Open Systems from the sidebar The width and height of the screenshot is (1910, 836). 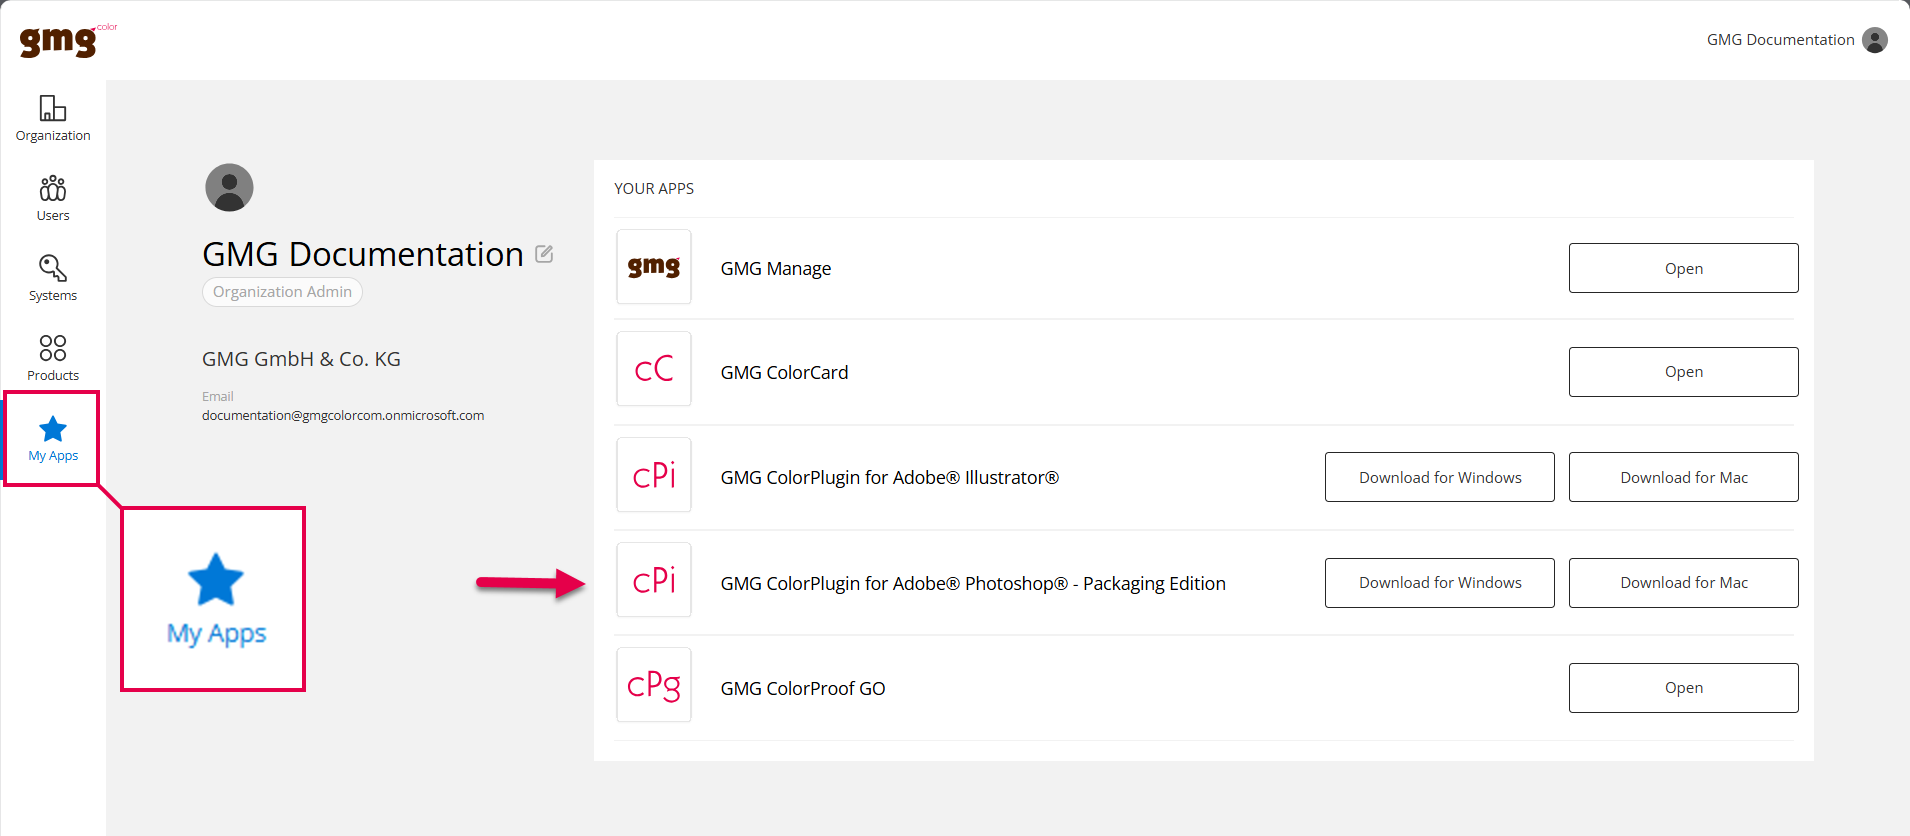tap(53, 279)
